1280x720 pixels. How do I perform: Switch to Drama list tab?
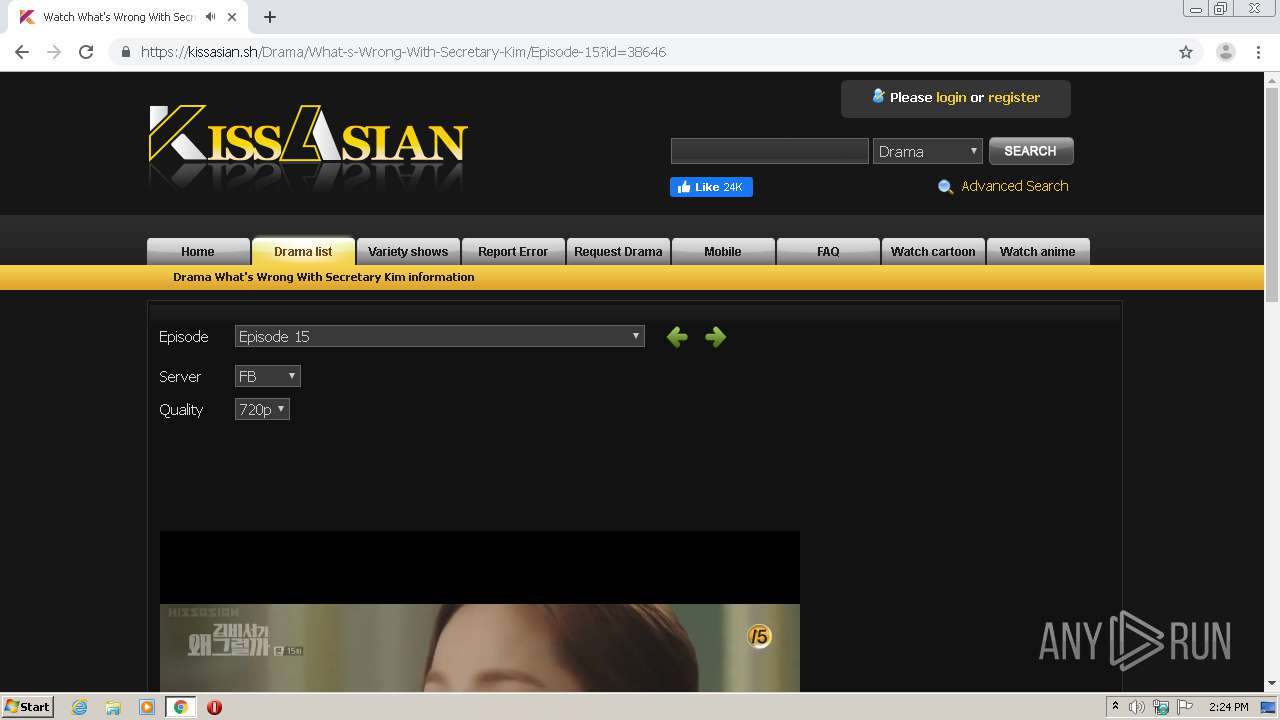303,251
